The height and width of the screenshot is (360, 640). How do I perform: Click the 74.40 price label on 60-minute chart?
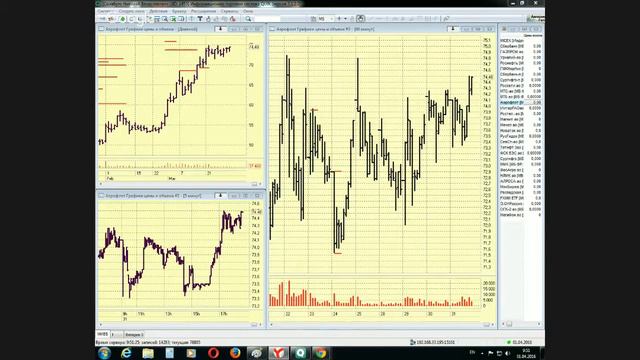click(x=488, y=77)
